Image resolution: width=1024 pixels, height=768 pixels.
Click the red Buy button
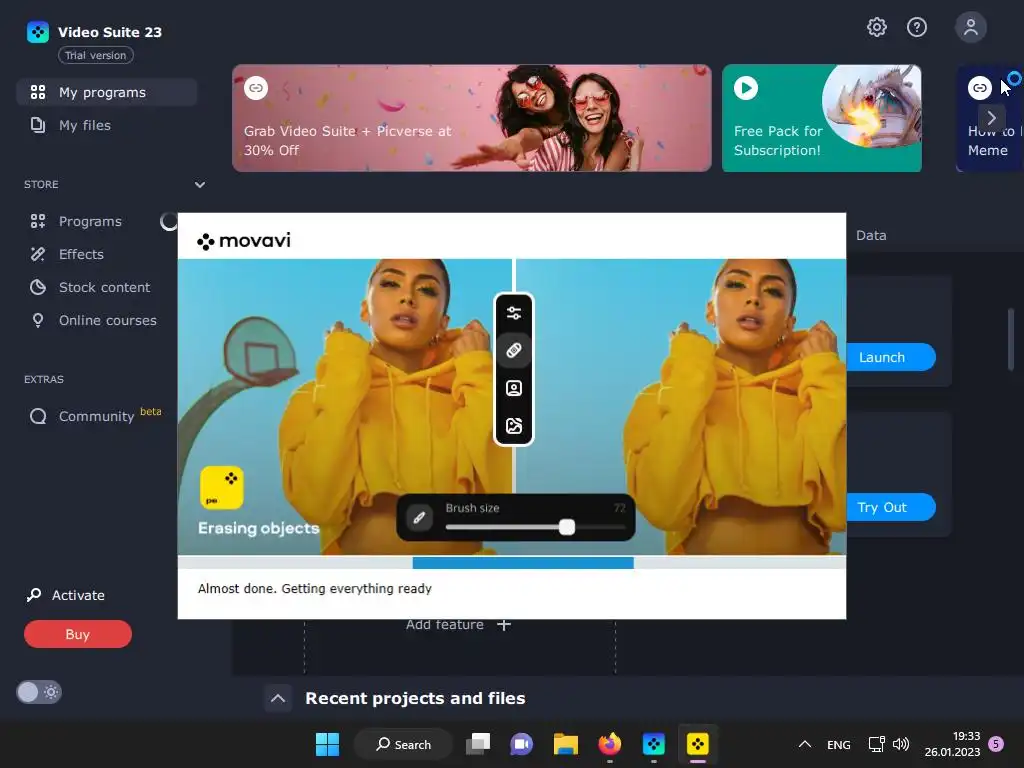(78, 634)
